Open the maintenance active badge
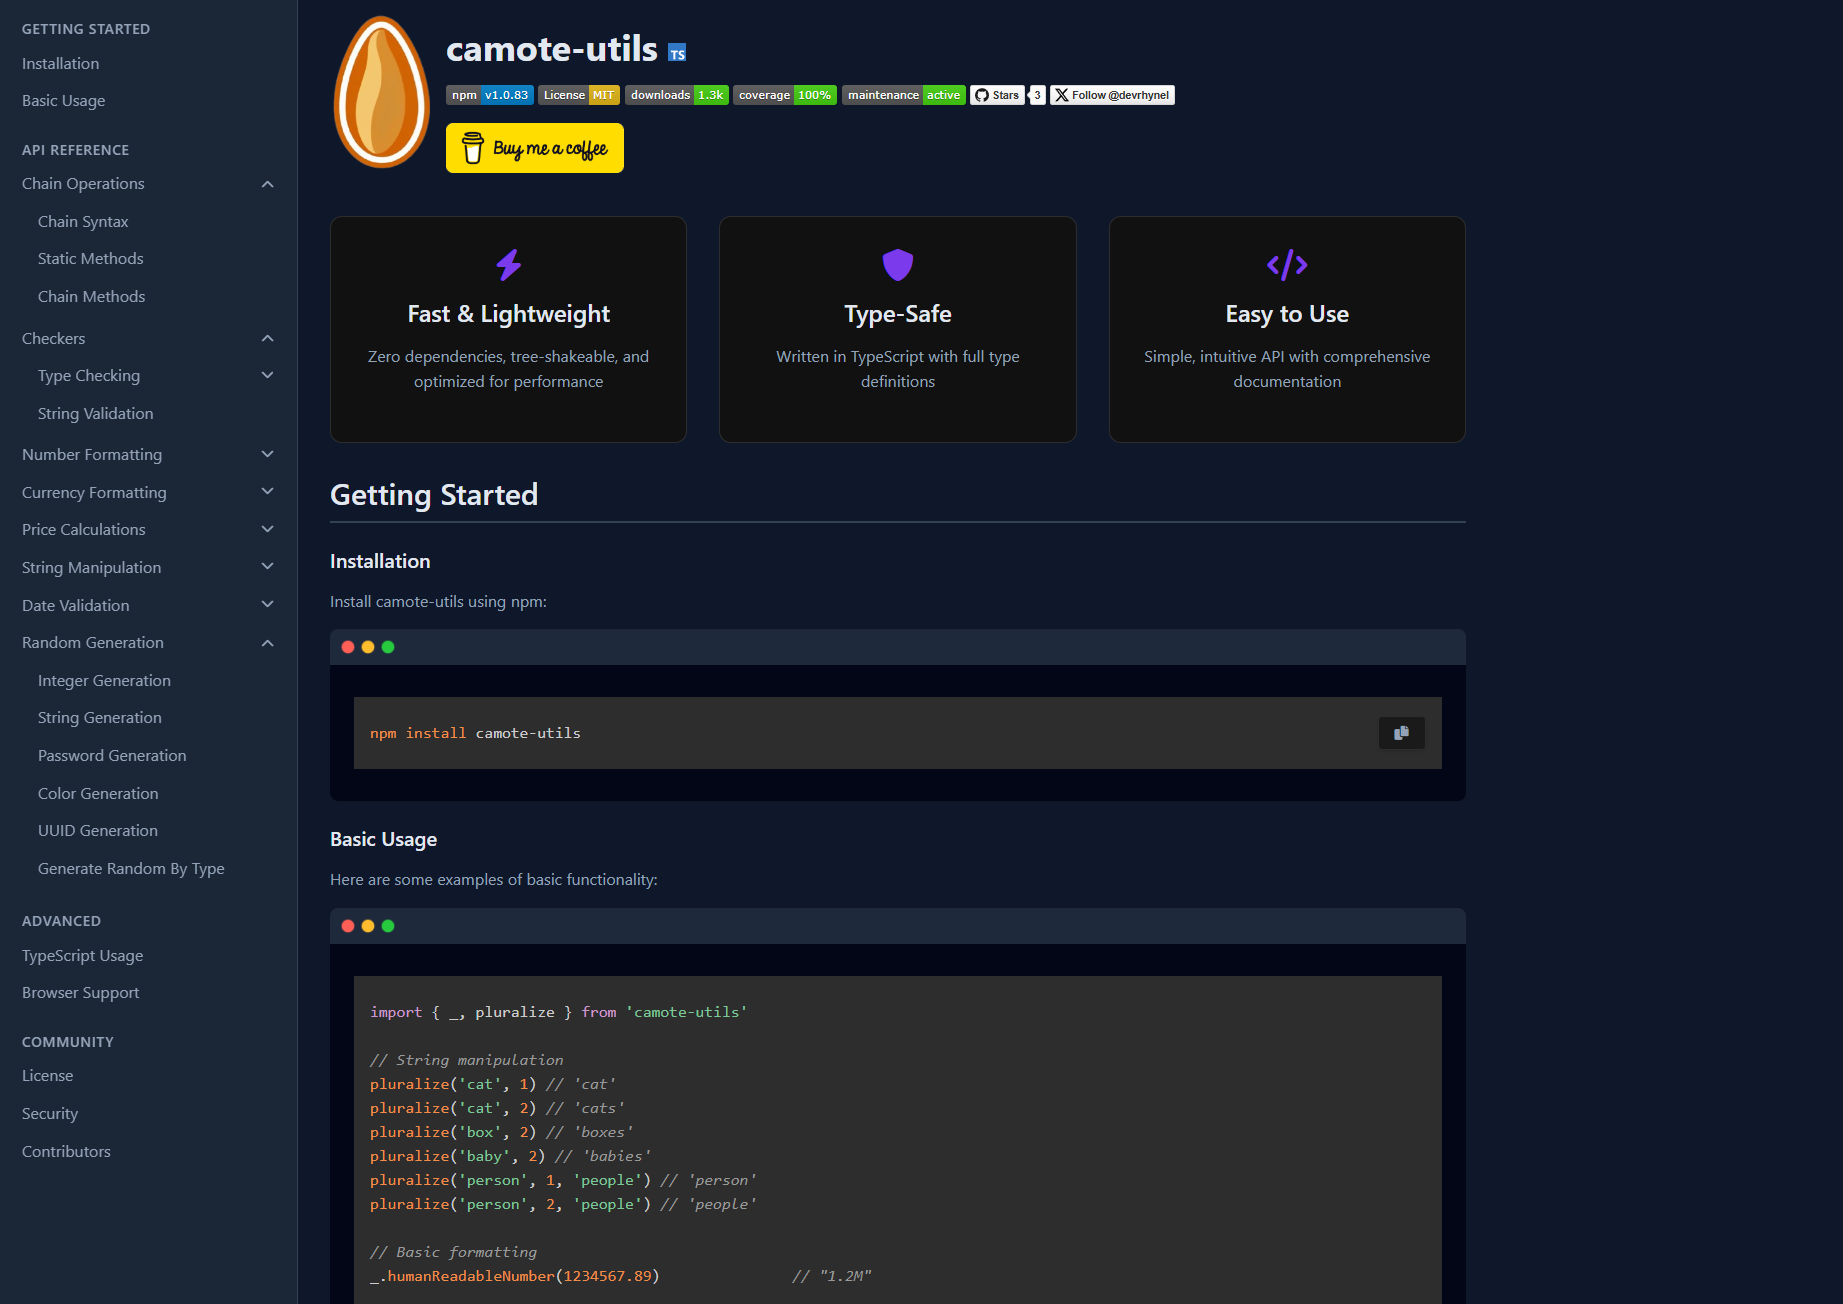 [x=904, y=95]
